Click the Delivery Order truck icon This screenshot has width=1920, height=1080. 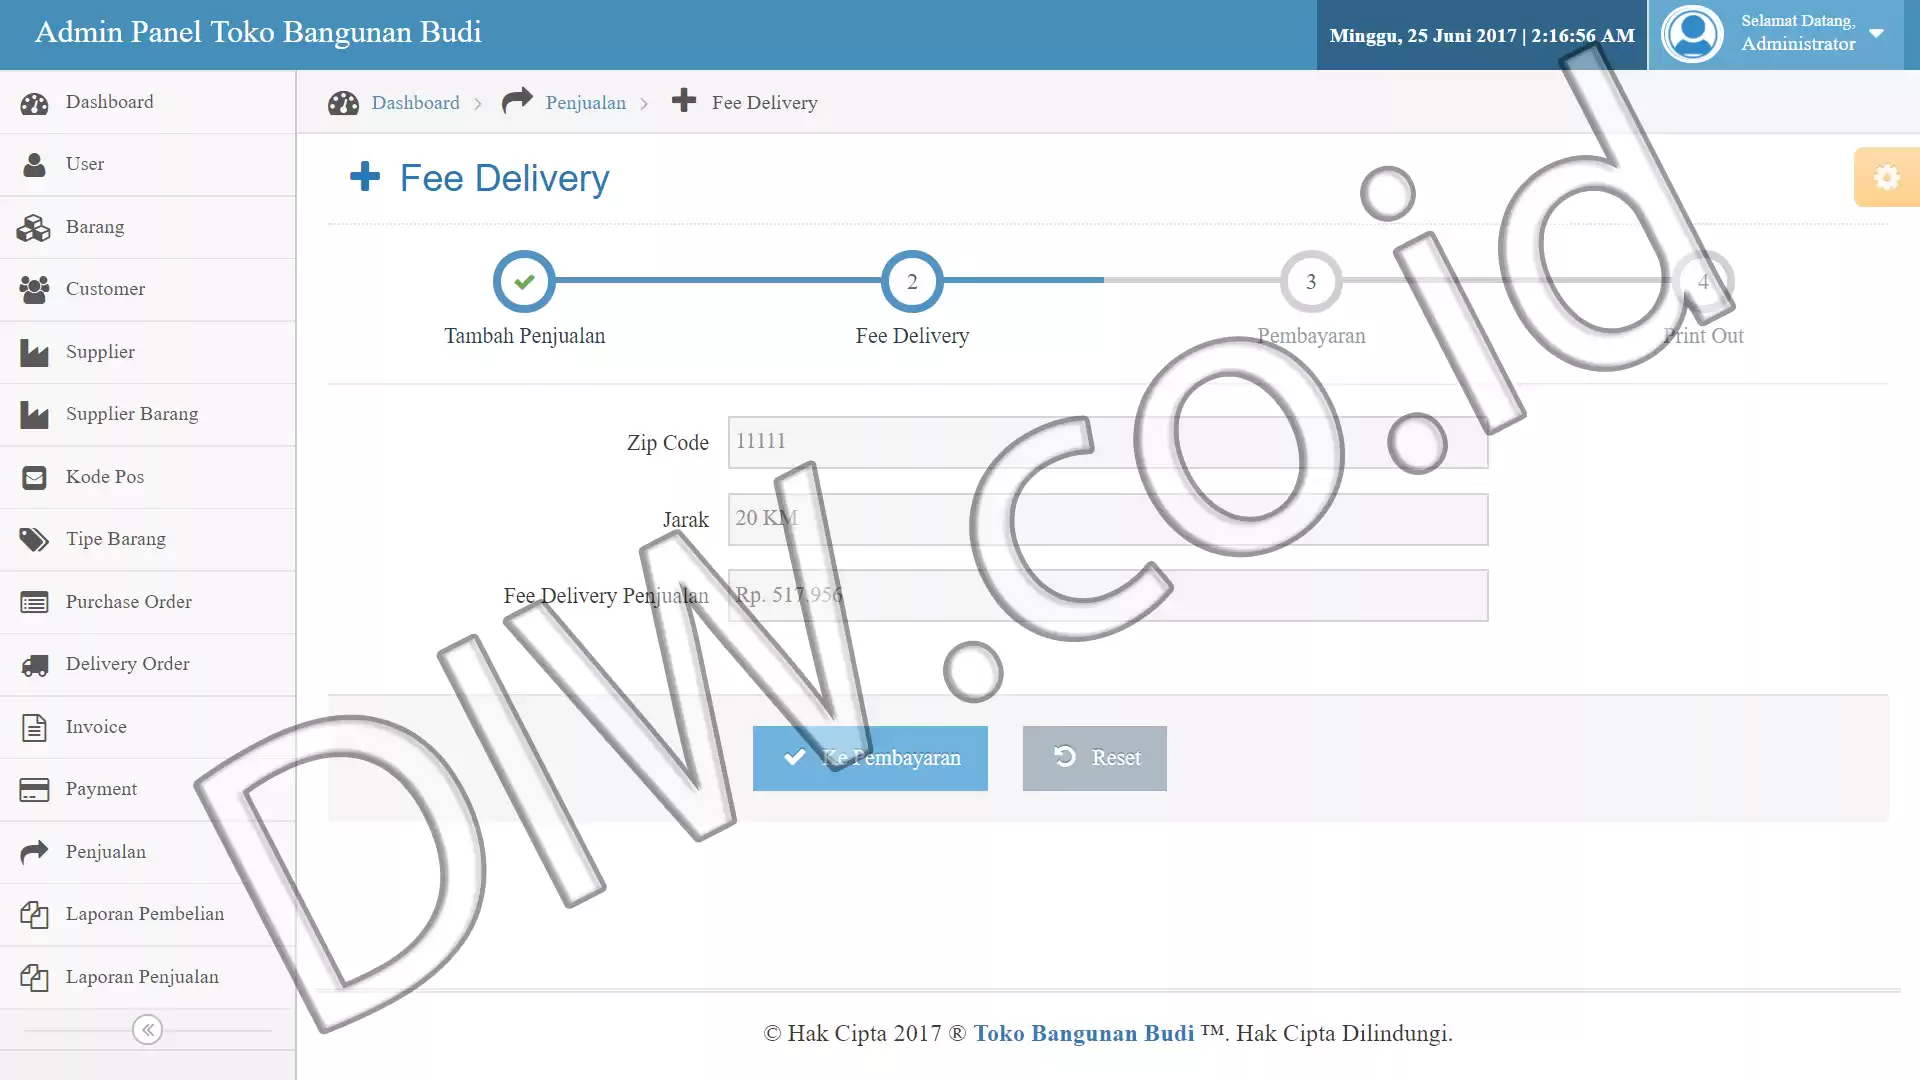[x=34, y=665]
